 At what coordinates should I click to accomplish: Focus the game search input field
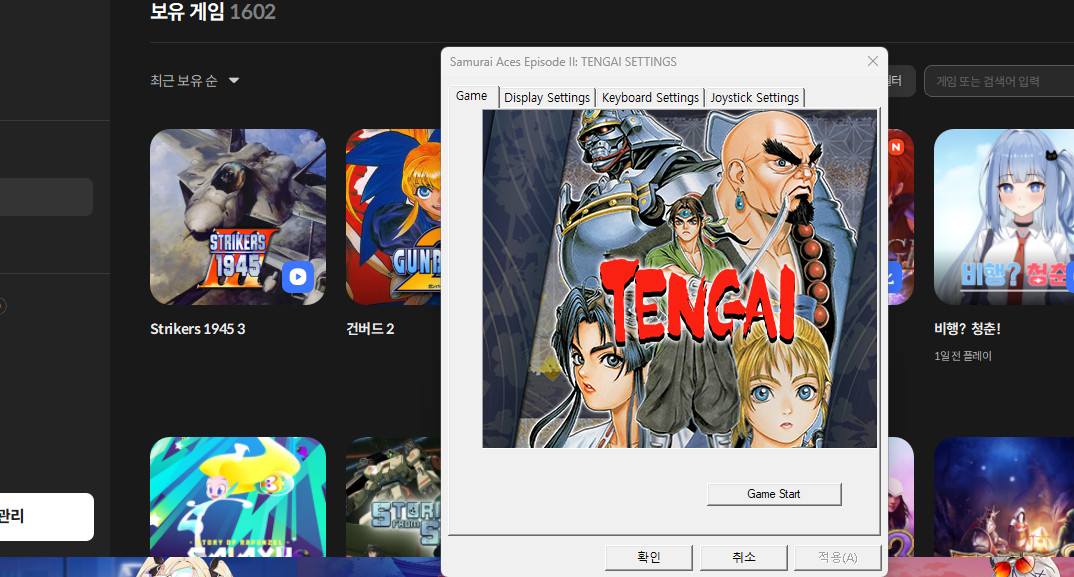pyautogui.click(x=999, y=82)
